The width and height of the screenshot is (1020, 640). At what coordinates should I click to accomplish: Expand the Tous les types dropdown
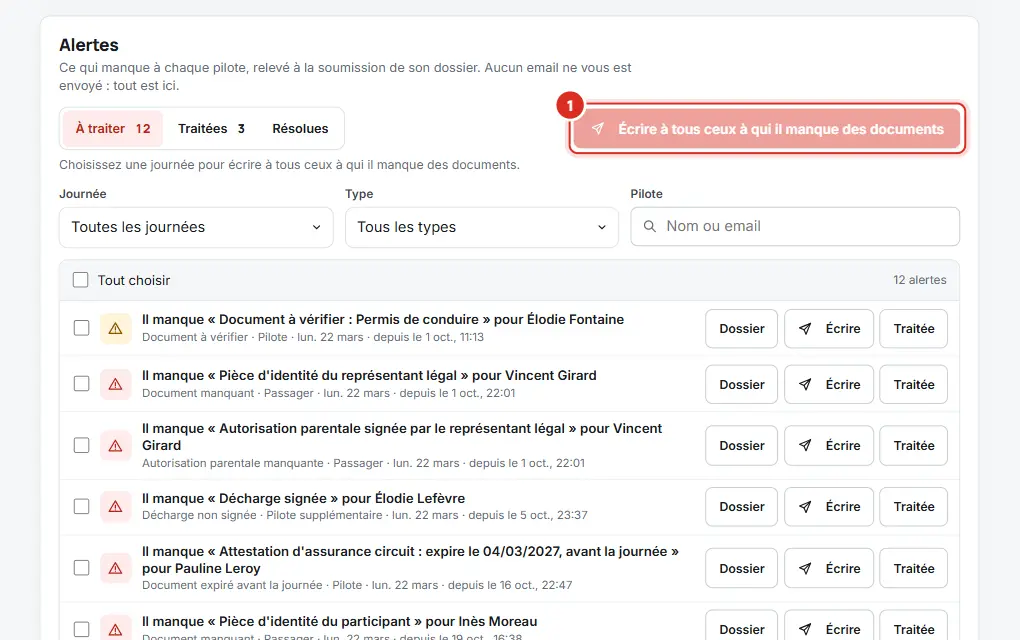point(481,227)
